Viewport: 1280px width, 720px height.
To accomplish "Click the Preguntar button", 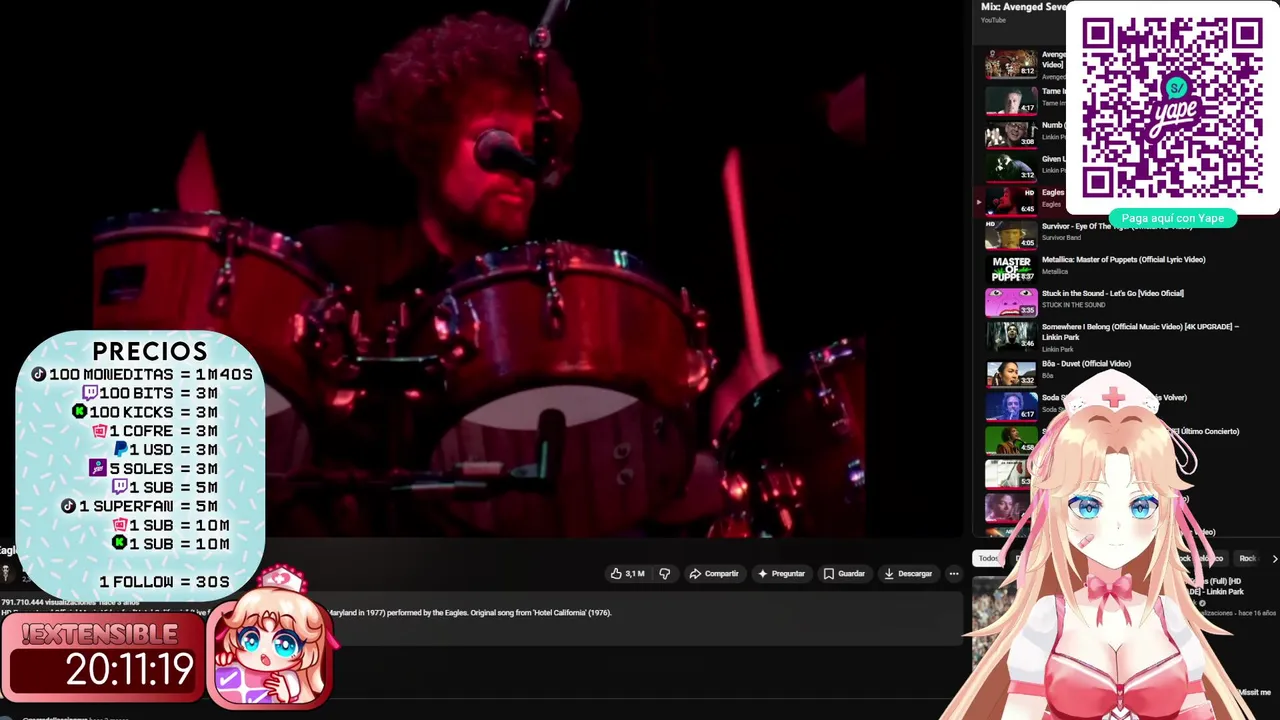I will [x=781, y=574].
